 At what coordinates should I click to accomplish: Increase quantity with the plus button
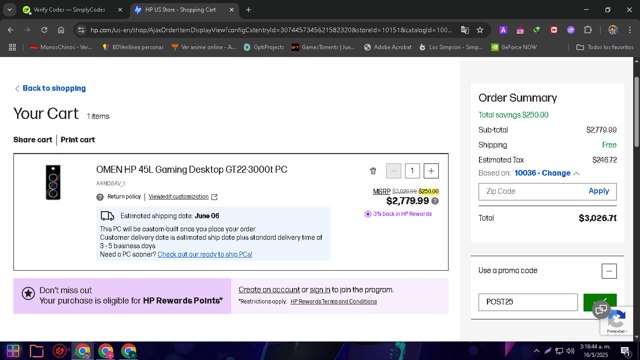point(431,171)
